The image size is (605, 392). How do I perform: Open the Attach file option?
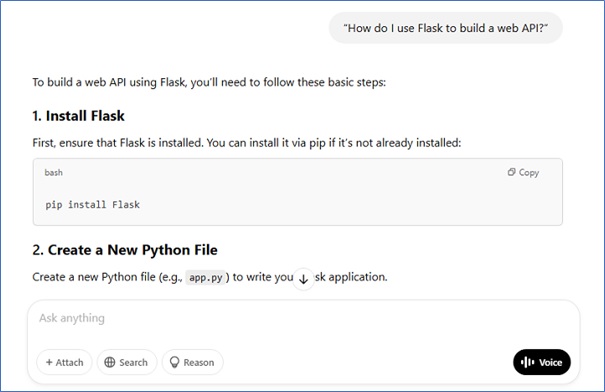tap(64, 362)
